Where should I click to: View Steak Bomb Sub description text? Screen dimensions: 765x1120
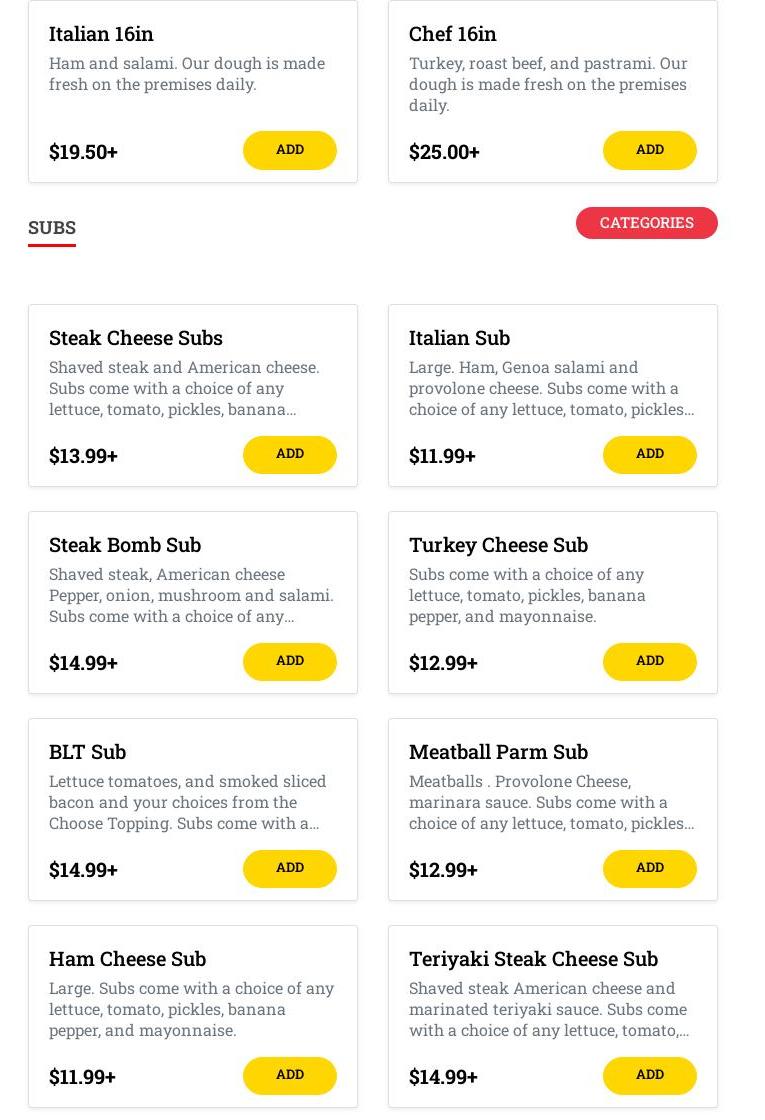pyautogui.click(x=191, y=595)
